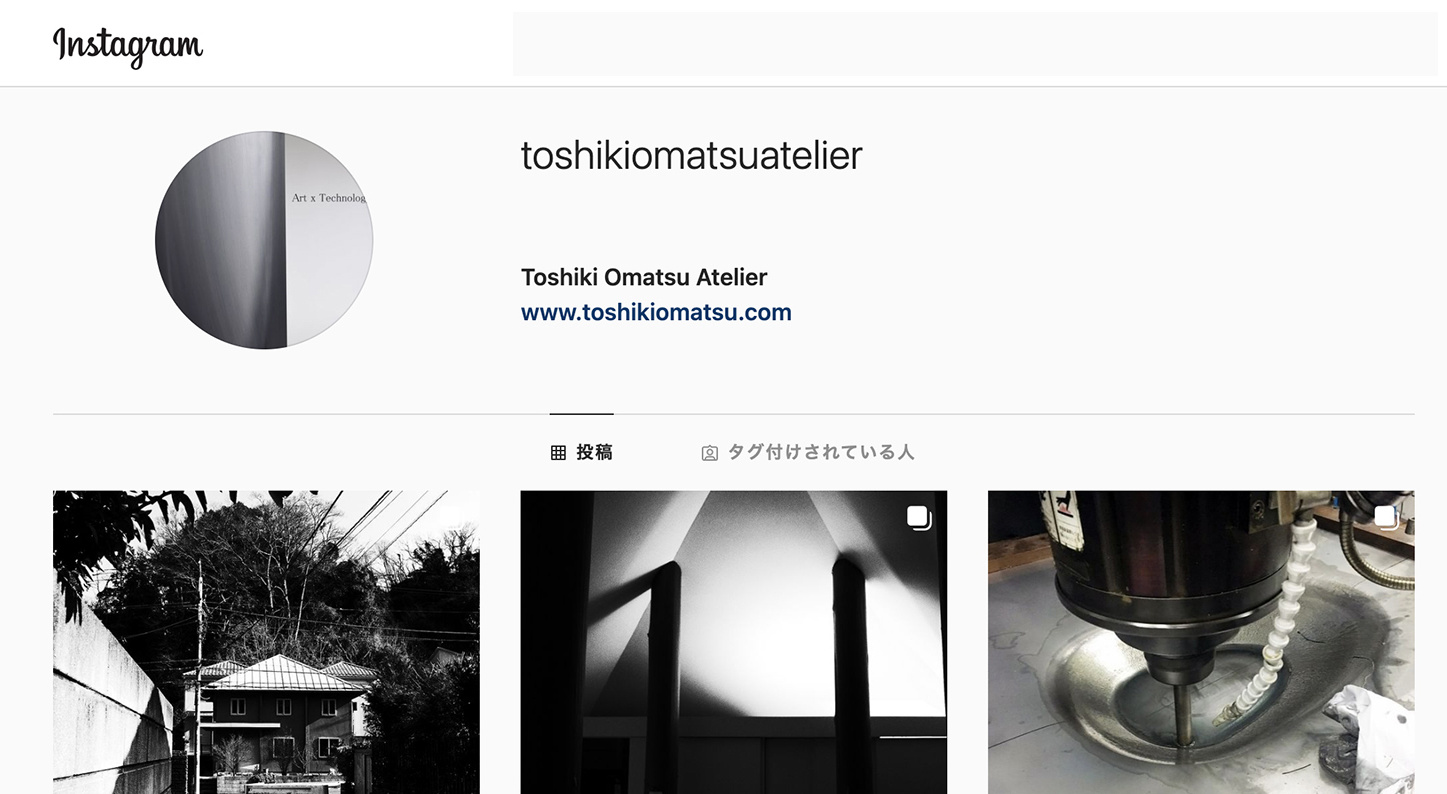Viewport: 1447px width, 794px height.
Task: Click the Instagram logo
Action: [x=128, y=45]
